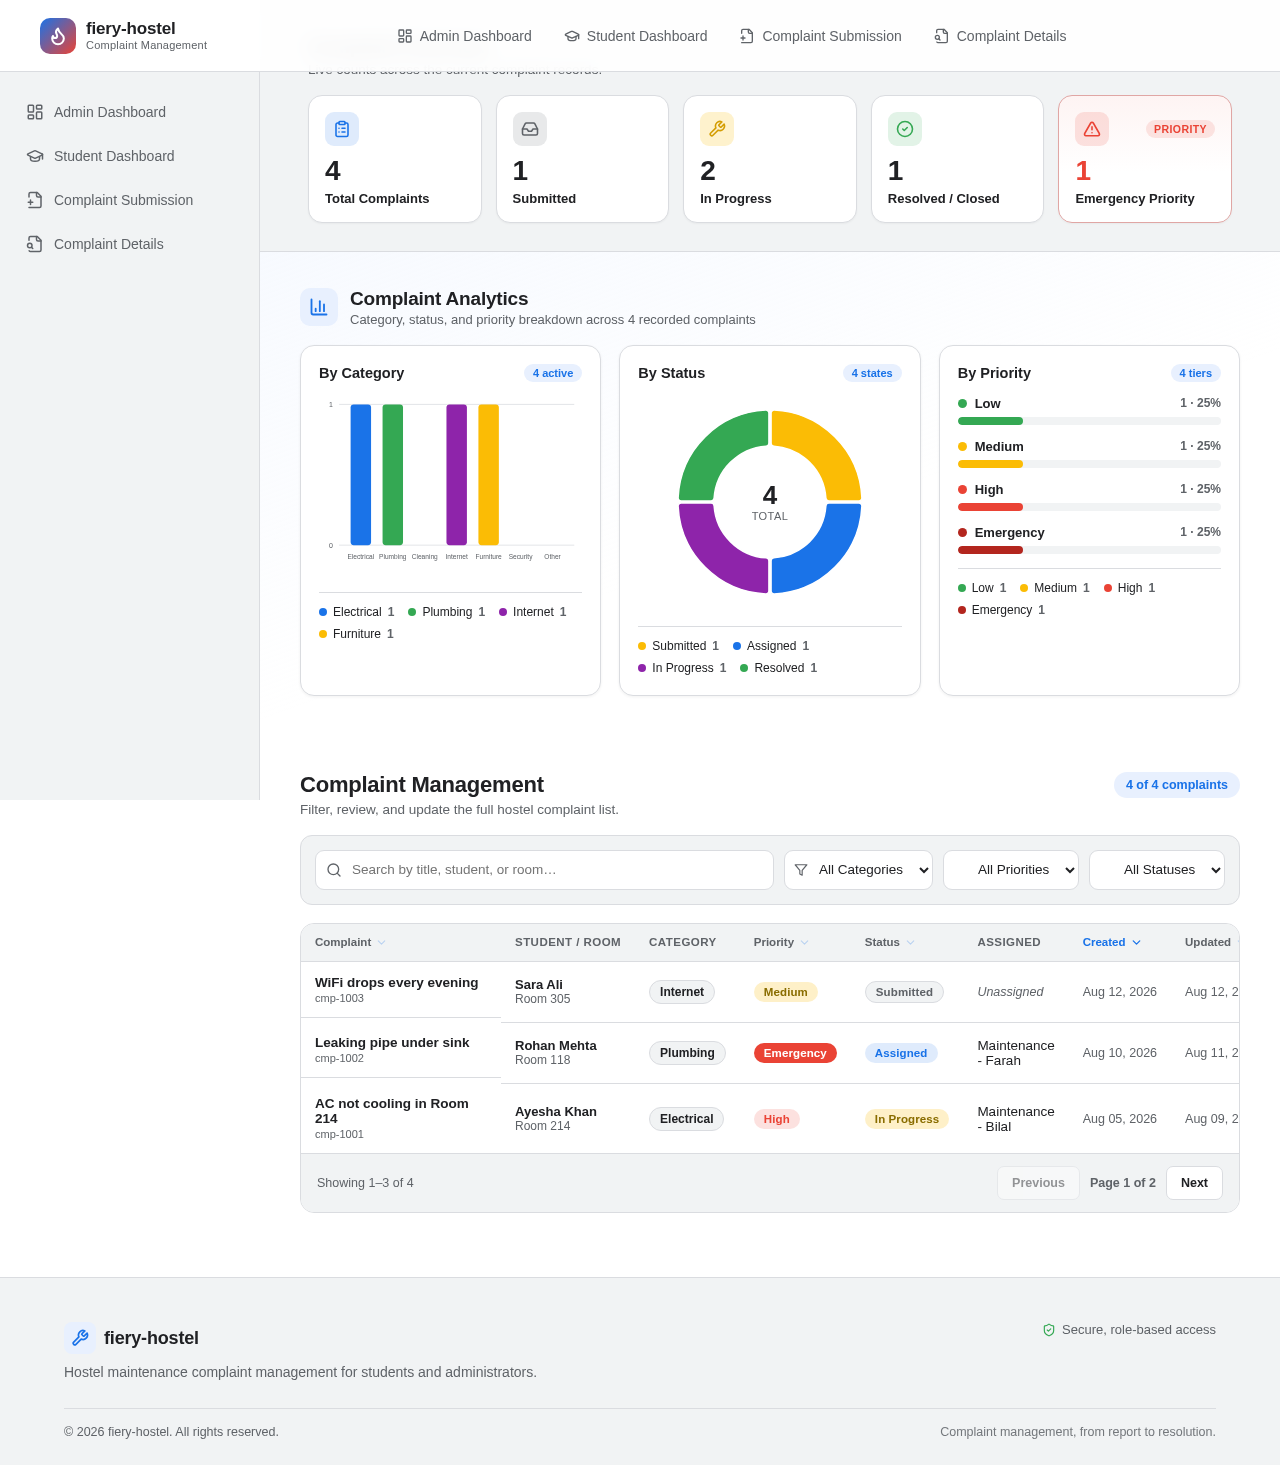The height and width of the screenshot is (1465, 1280).
Task: Click the Unassigned cell in WiFi row
Action: coord(1010,992)
